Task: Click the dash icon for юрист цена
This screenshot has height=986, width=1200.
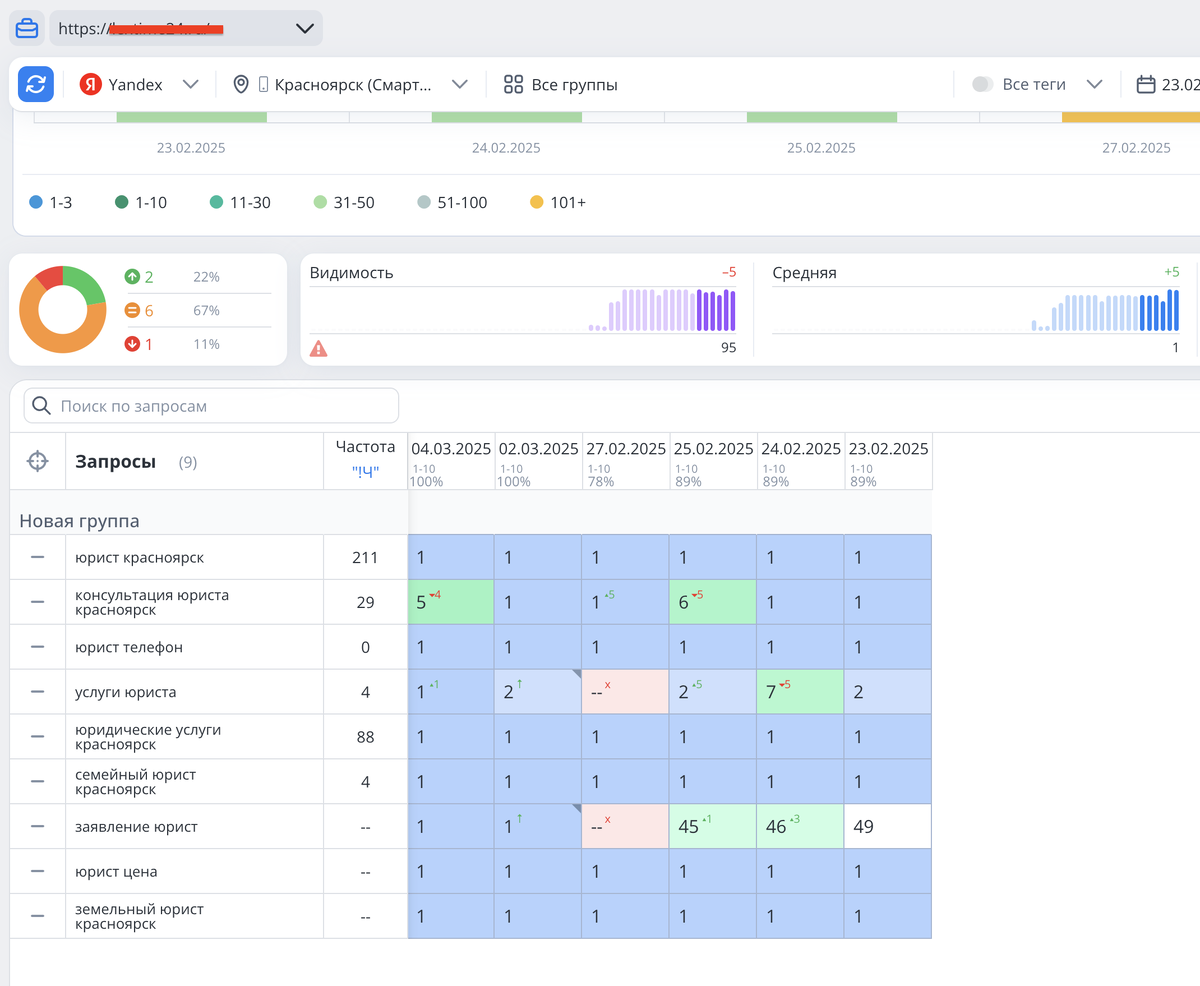Action: pyautogui.click(x=37, y=872)
